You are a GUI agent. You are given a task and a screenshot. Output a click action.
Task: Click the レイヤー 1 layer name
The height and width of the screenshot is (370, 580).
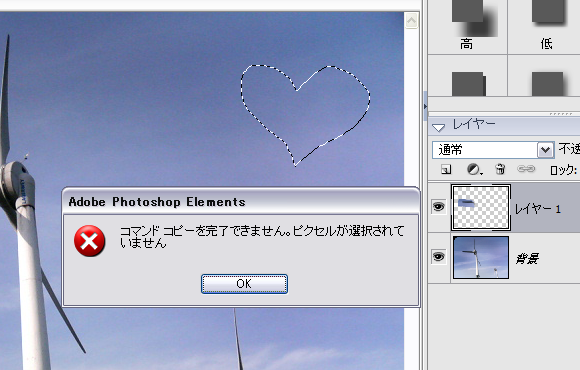point(538,209)
